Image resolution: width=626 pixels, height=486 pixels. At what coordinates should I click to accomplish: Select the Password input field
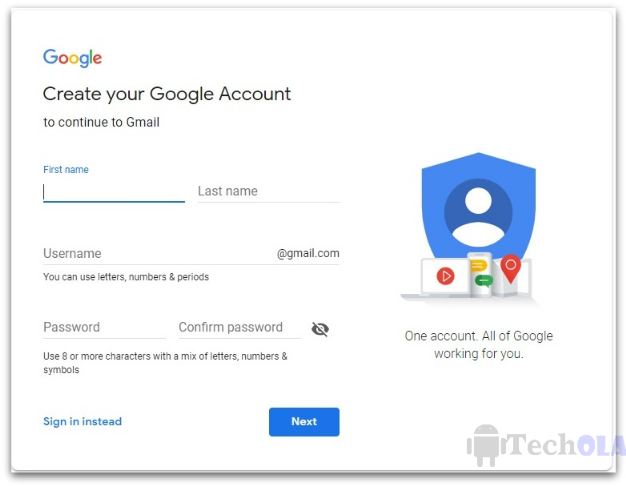104,327
